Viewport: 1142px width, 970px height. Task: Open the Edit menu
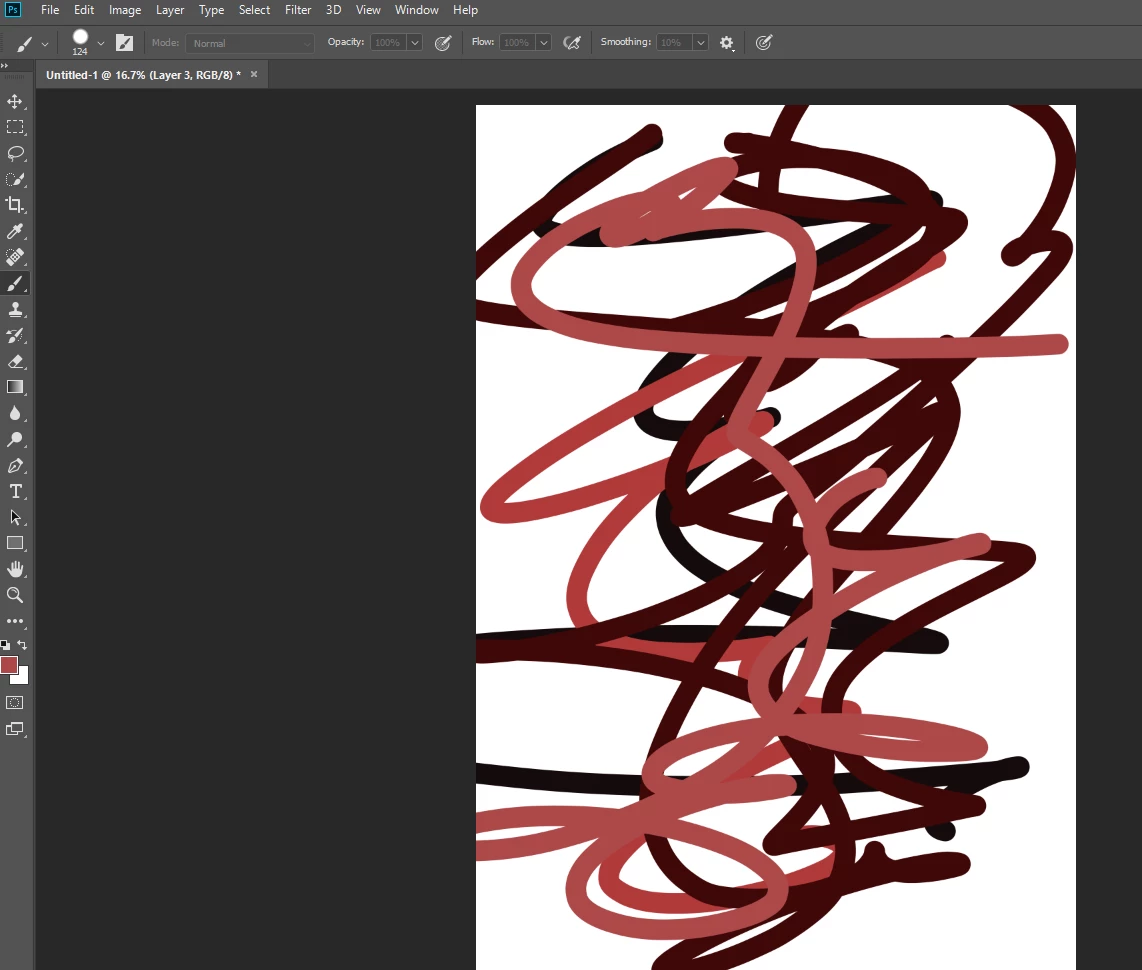pyautogui.click(x=84, y=10)
